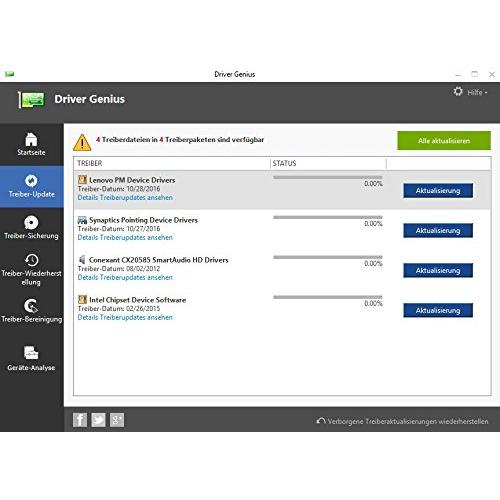
Task: Share via the Facebook icon
Action: [x=80, y=420]
